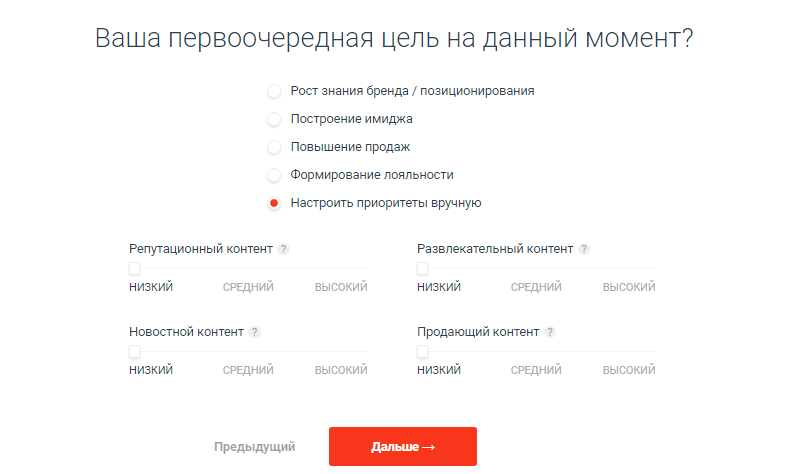
Task: Select Настроить приоритеты вручную option
Action: [x=274, y=203]
